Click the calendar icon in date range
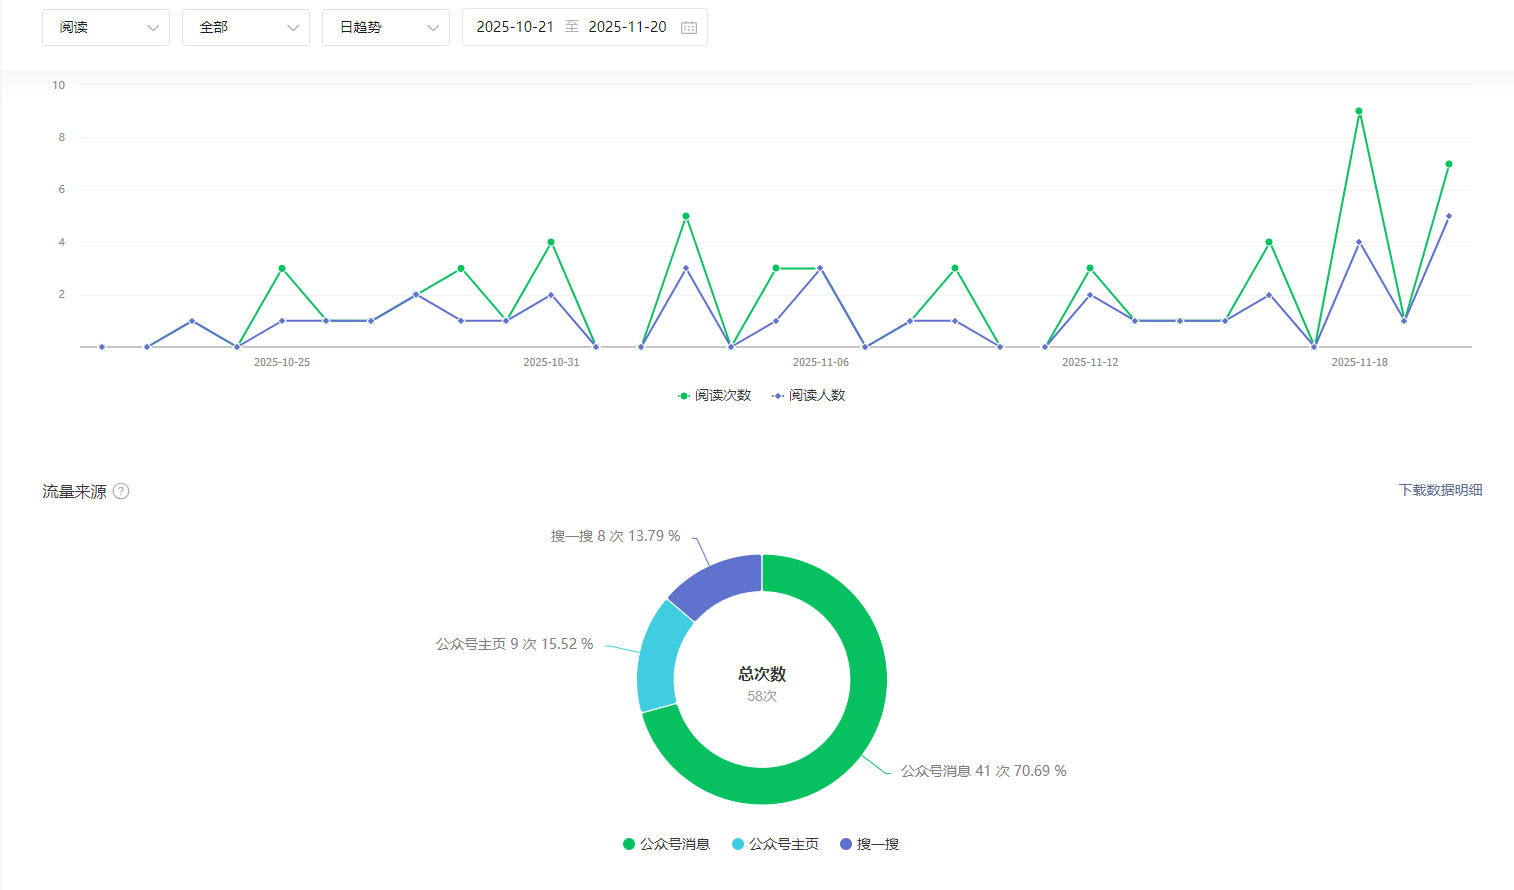This screenshot has height=890, width=1514. [689, 27]
